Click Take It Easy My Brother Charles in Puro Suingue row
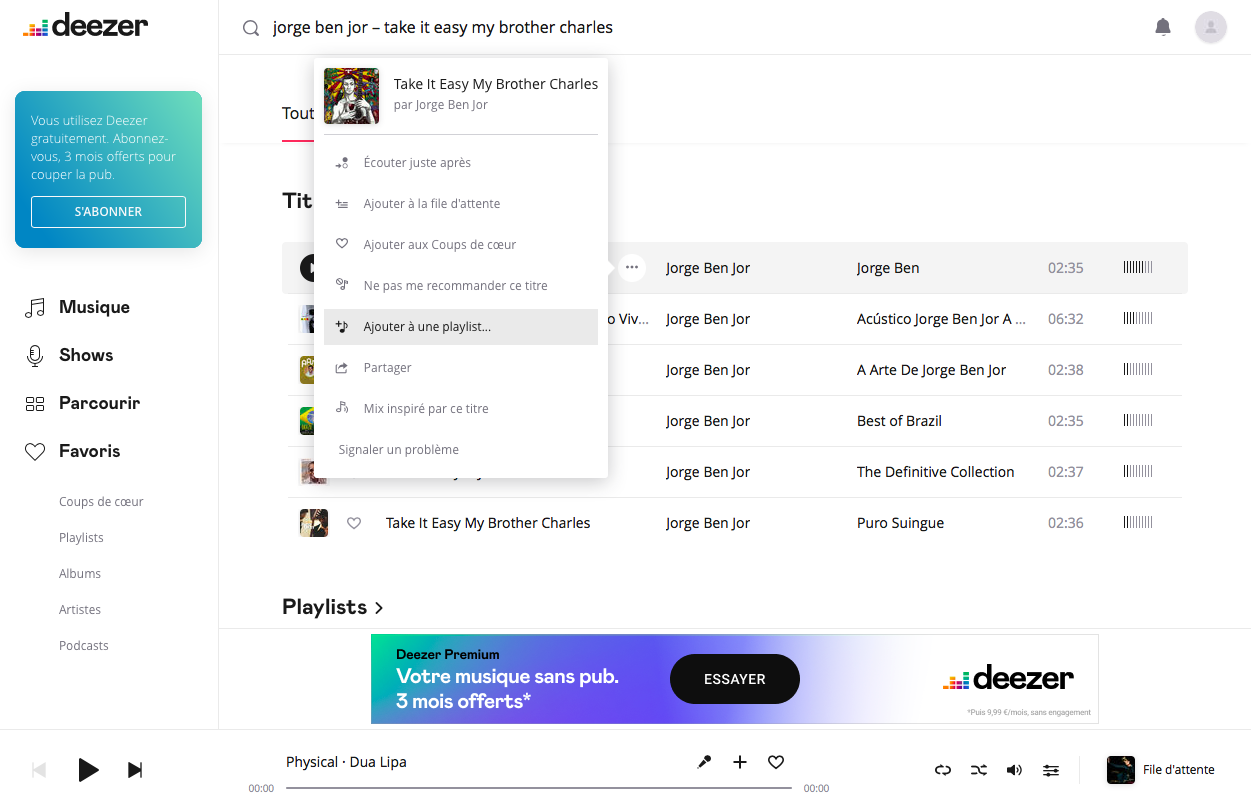The height and width of the screenshot is (805, 1251). [488, 523]
